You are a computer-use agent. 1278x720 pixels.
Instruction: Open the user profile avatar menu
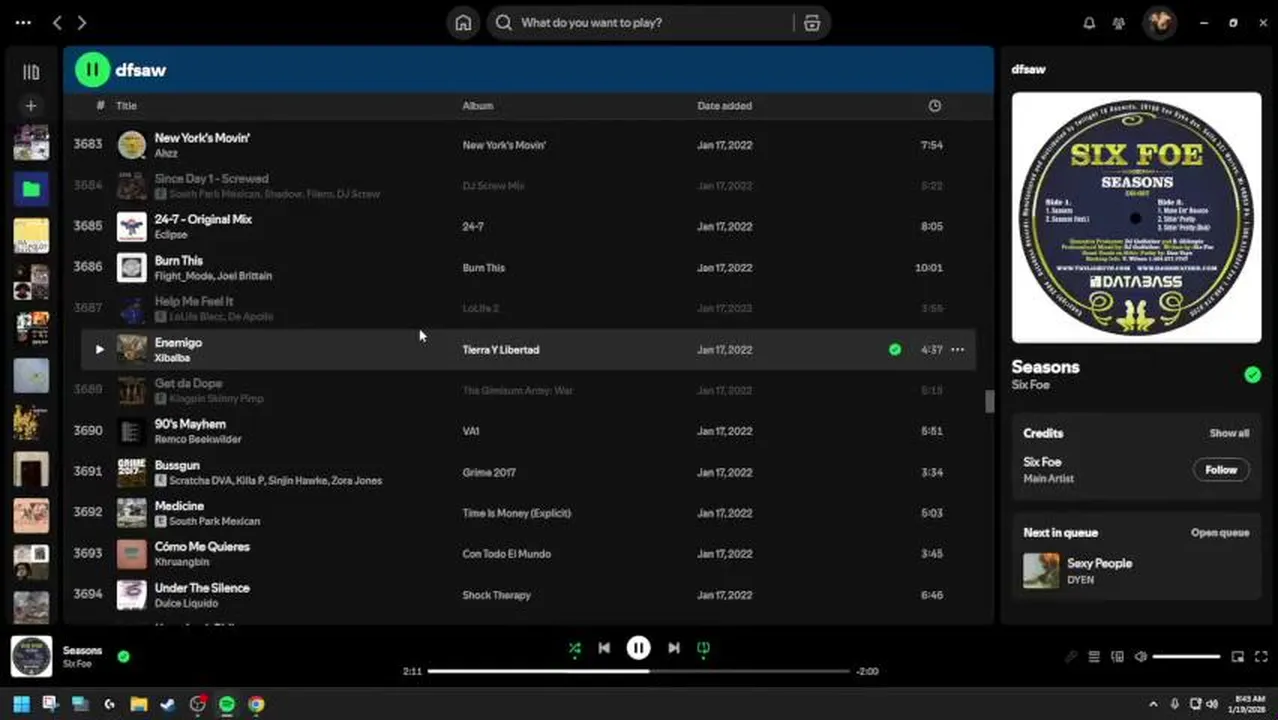[x=1160, y=22]
